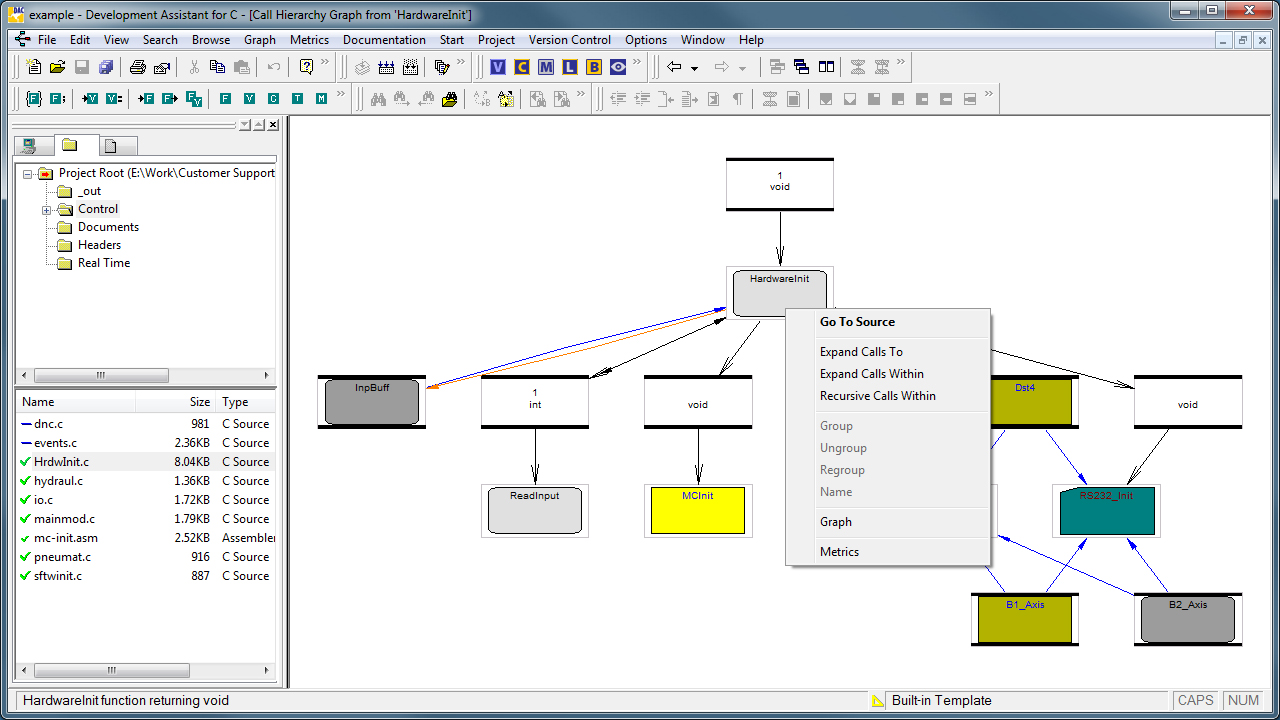Switch to the blank document tab in panel
This screenshot has width=1280, height=720.
click(x=111, y=146)
